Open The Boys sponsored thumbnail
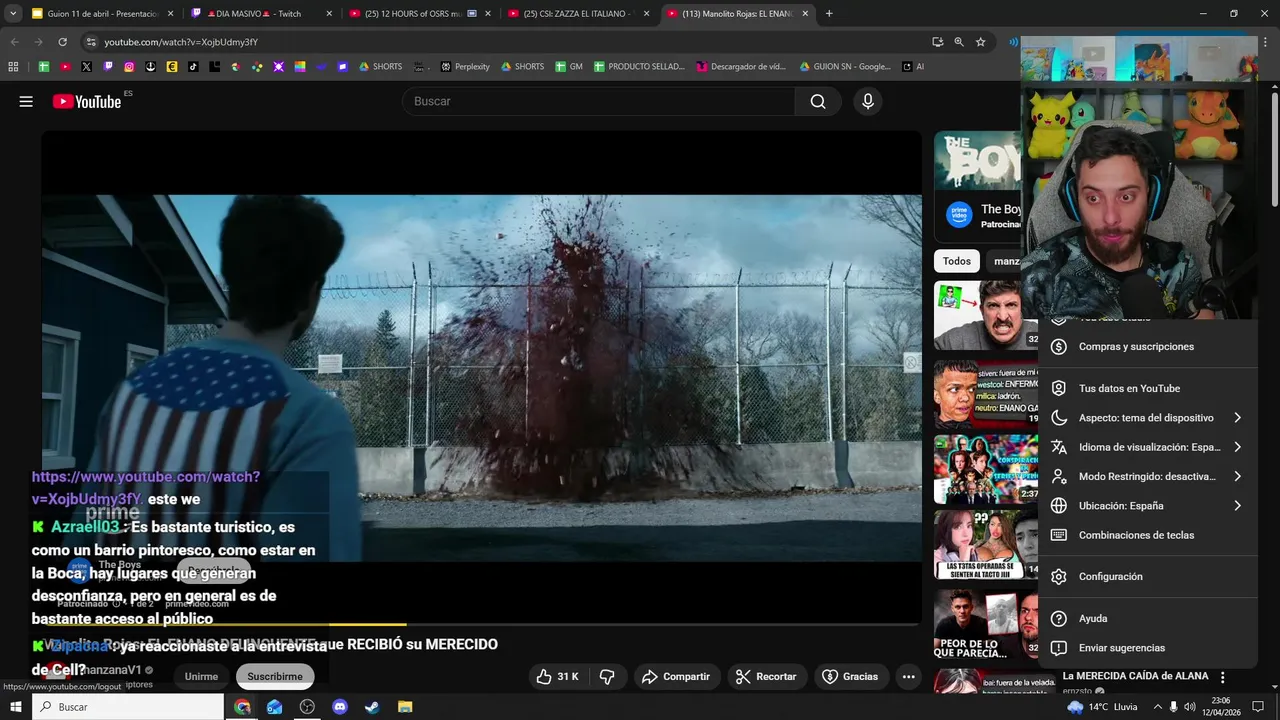The height and width of the screenshot is (720, 1280). click(x=978, y=160)
